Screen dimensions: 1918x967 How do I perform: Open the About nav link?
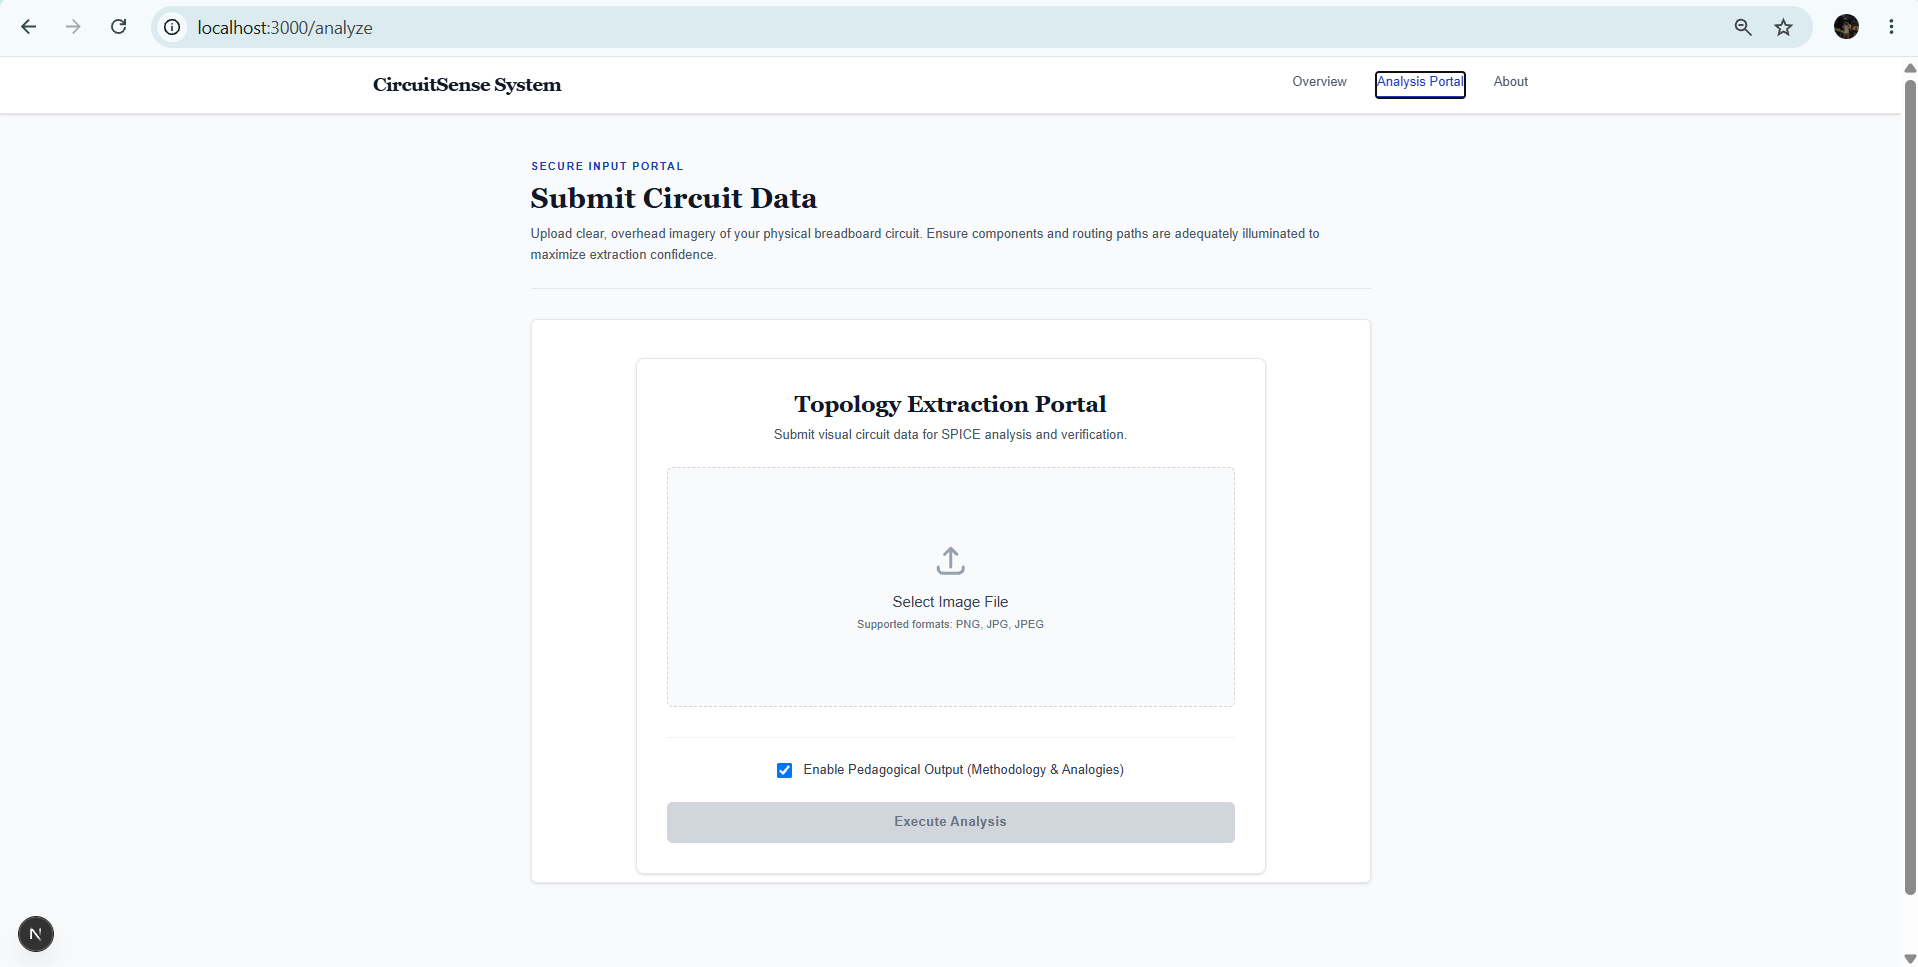[x=1510, y=82]
